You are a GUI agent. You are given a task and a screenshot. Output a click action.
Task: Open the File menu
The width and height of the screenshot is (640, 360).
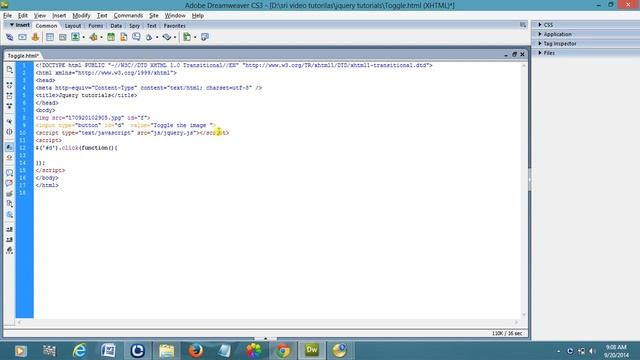pyautogui.click(x=7, y=16)
